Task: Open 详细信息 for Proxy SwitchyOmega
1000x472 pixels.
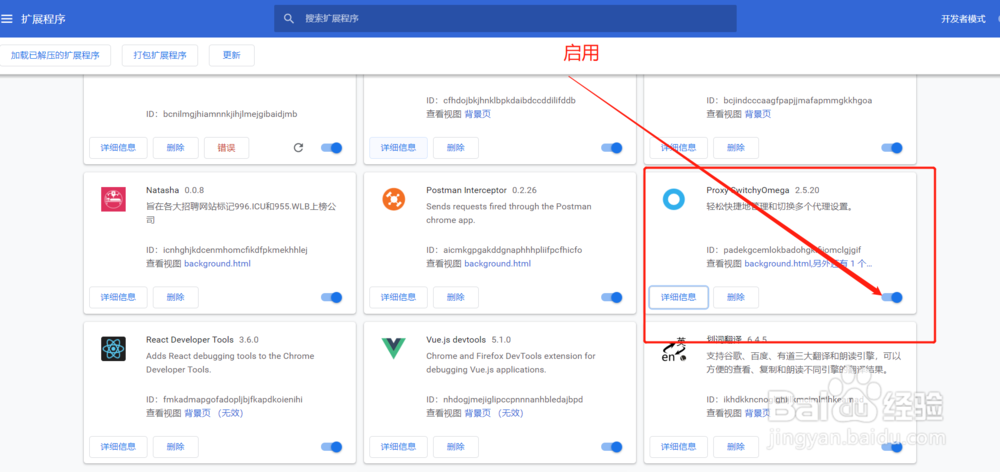Action: point(679,297)
